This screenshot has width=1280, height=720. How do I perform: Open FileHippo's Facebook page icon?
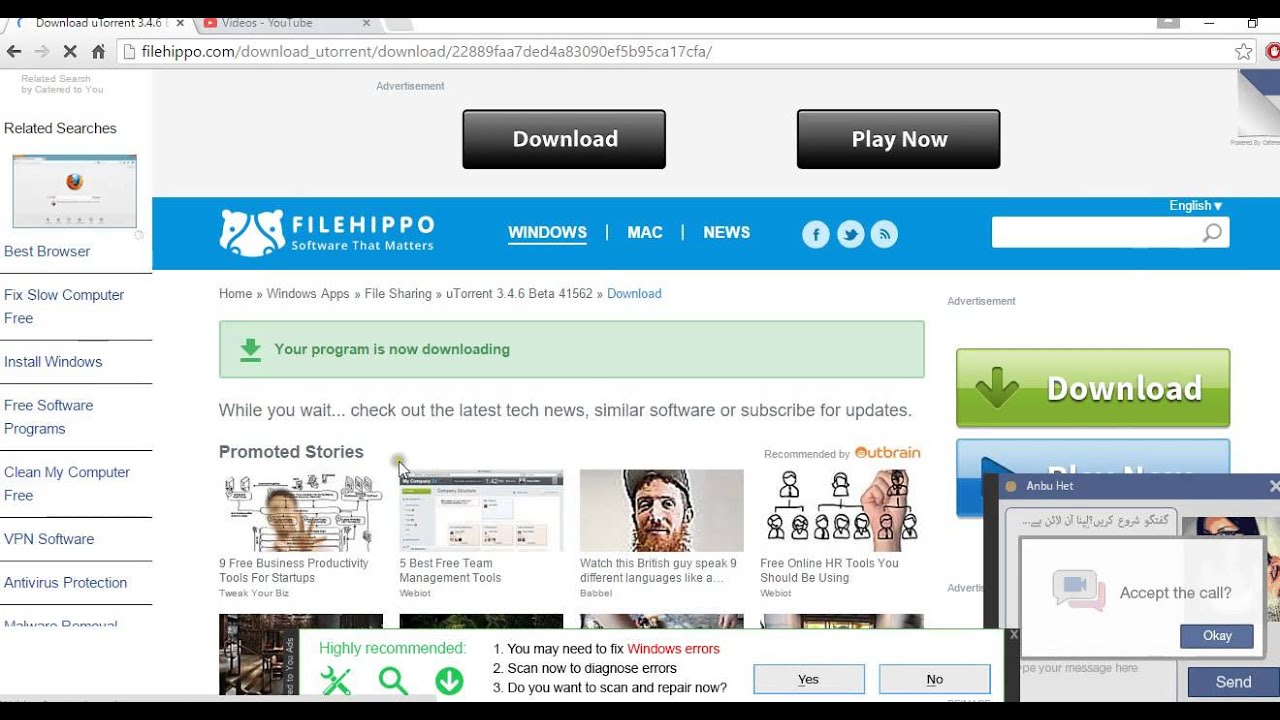[816, 234]
